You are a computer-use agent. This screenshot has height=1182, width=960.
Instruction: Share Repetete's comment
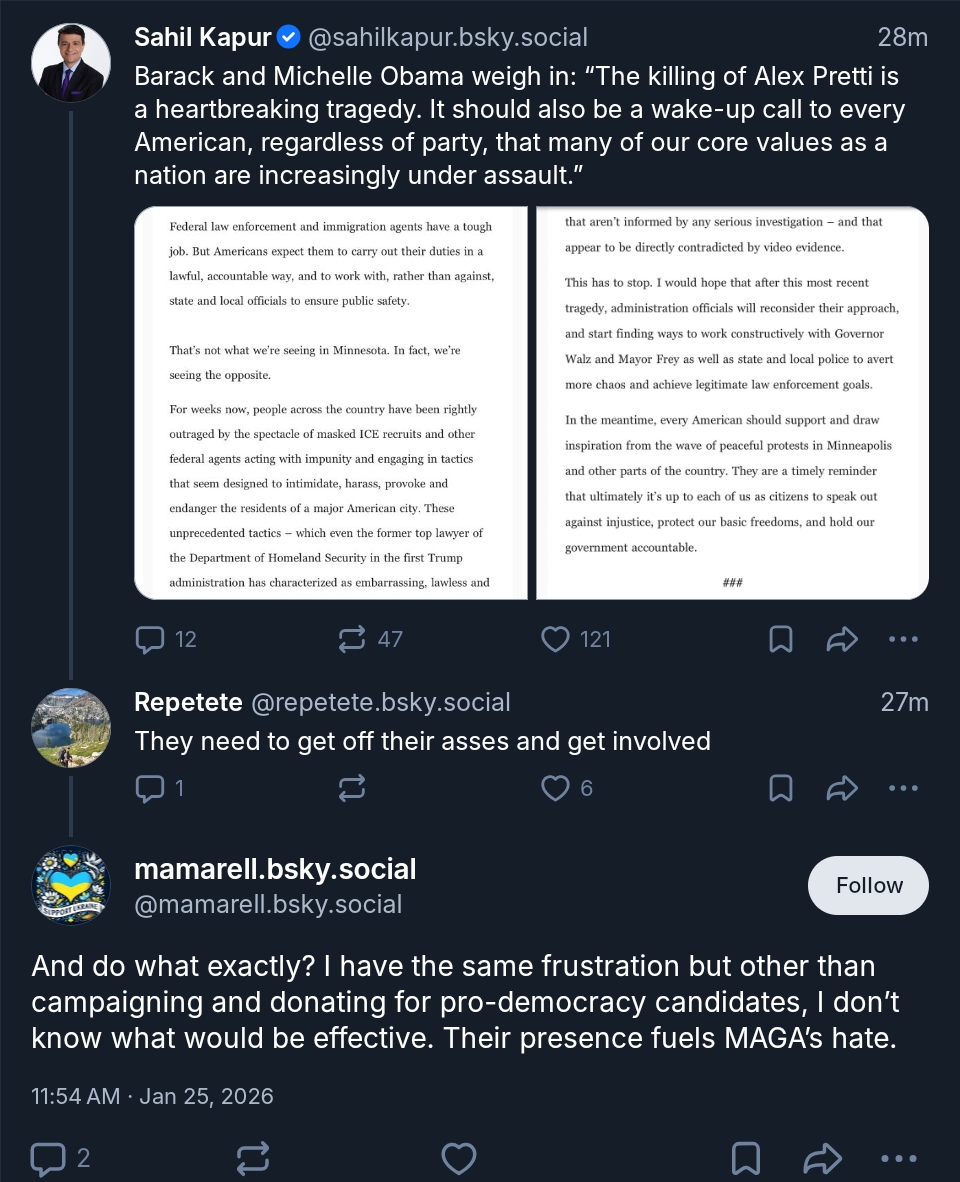(x=842, y=788)
